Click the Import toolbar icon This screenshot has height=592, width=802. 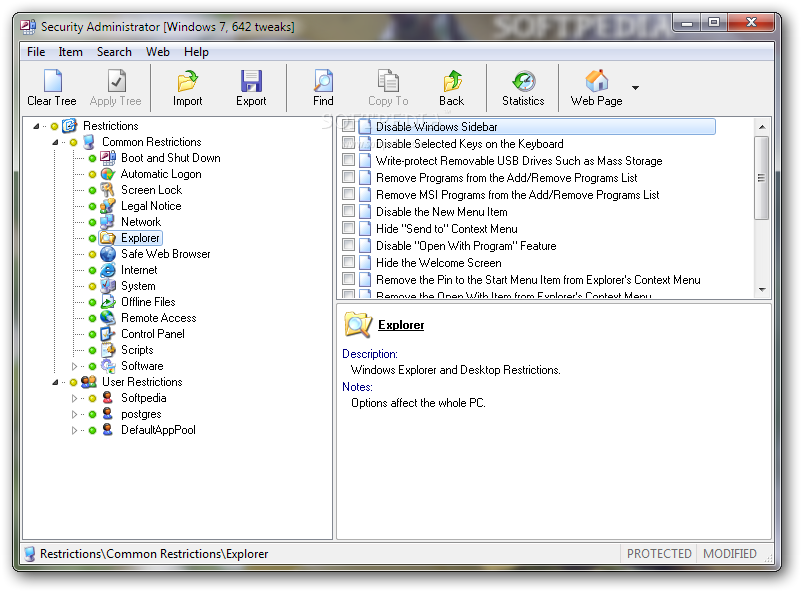[x=187, y=81]
